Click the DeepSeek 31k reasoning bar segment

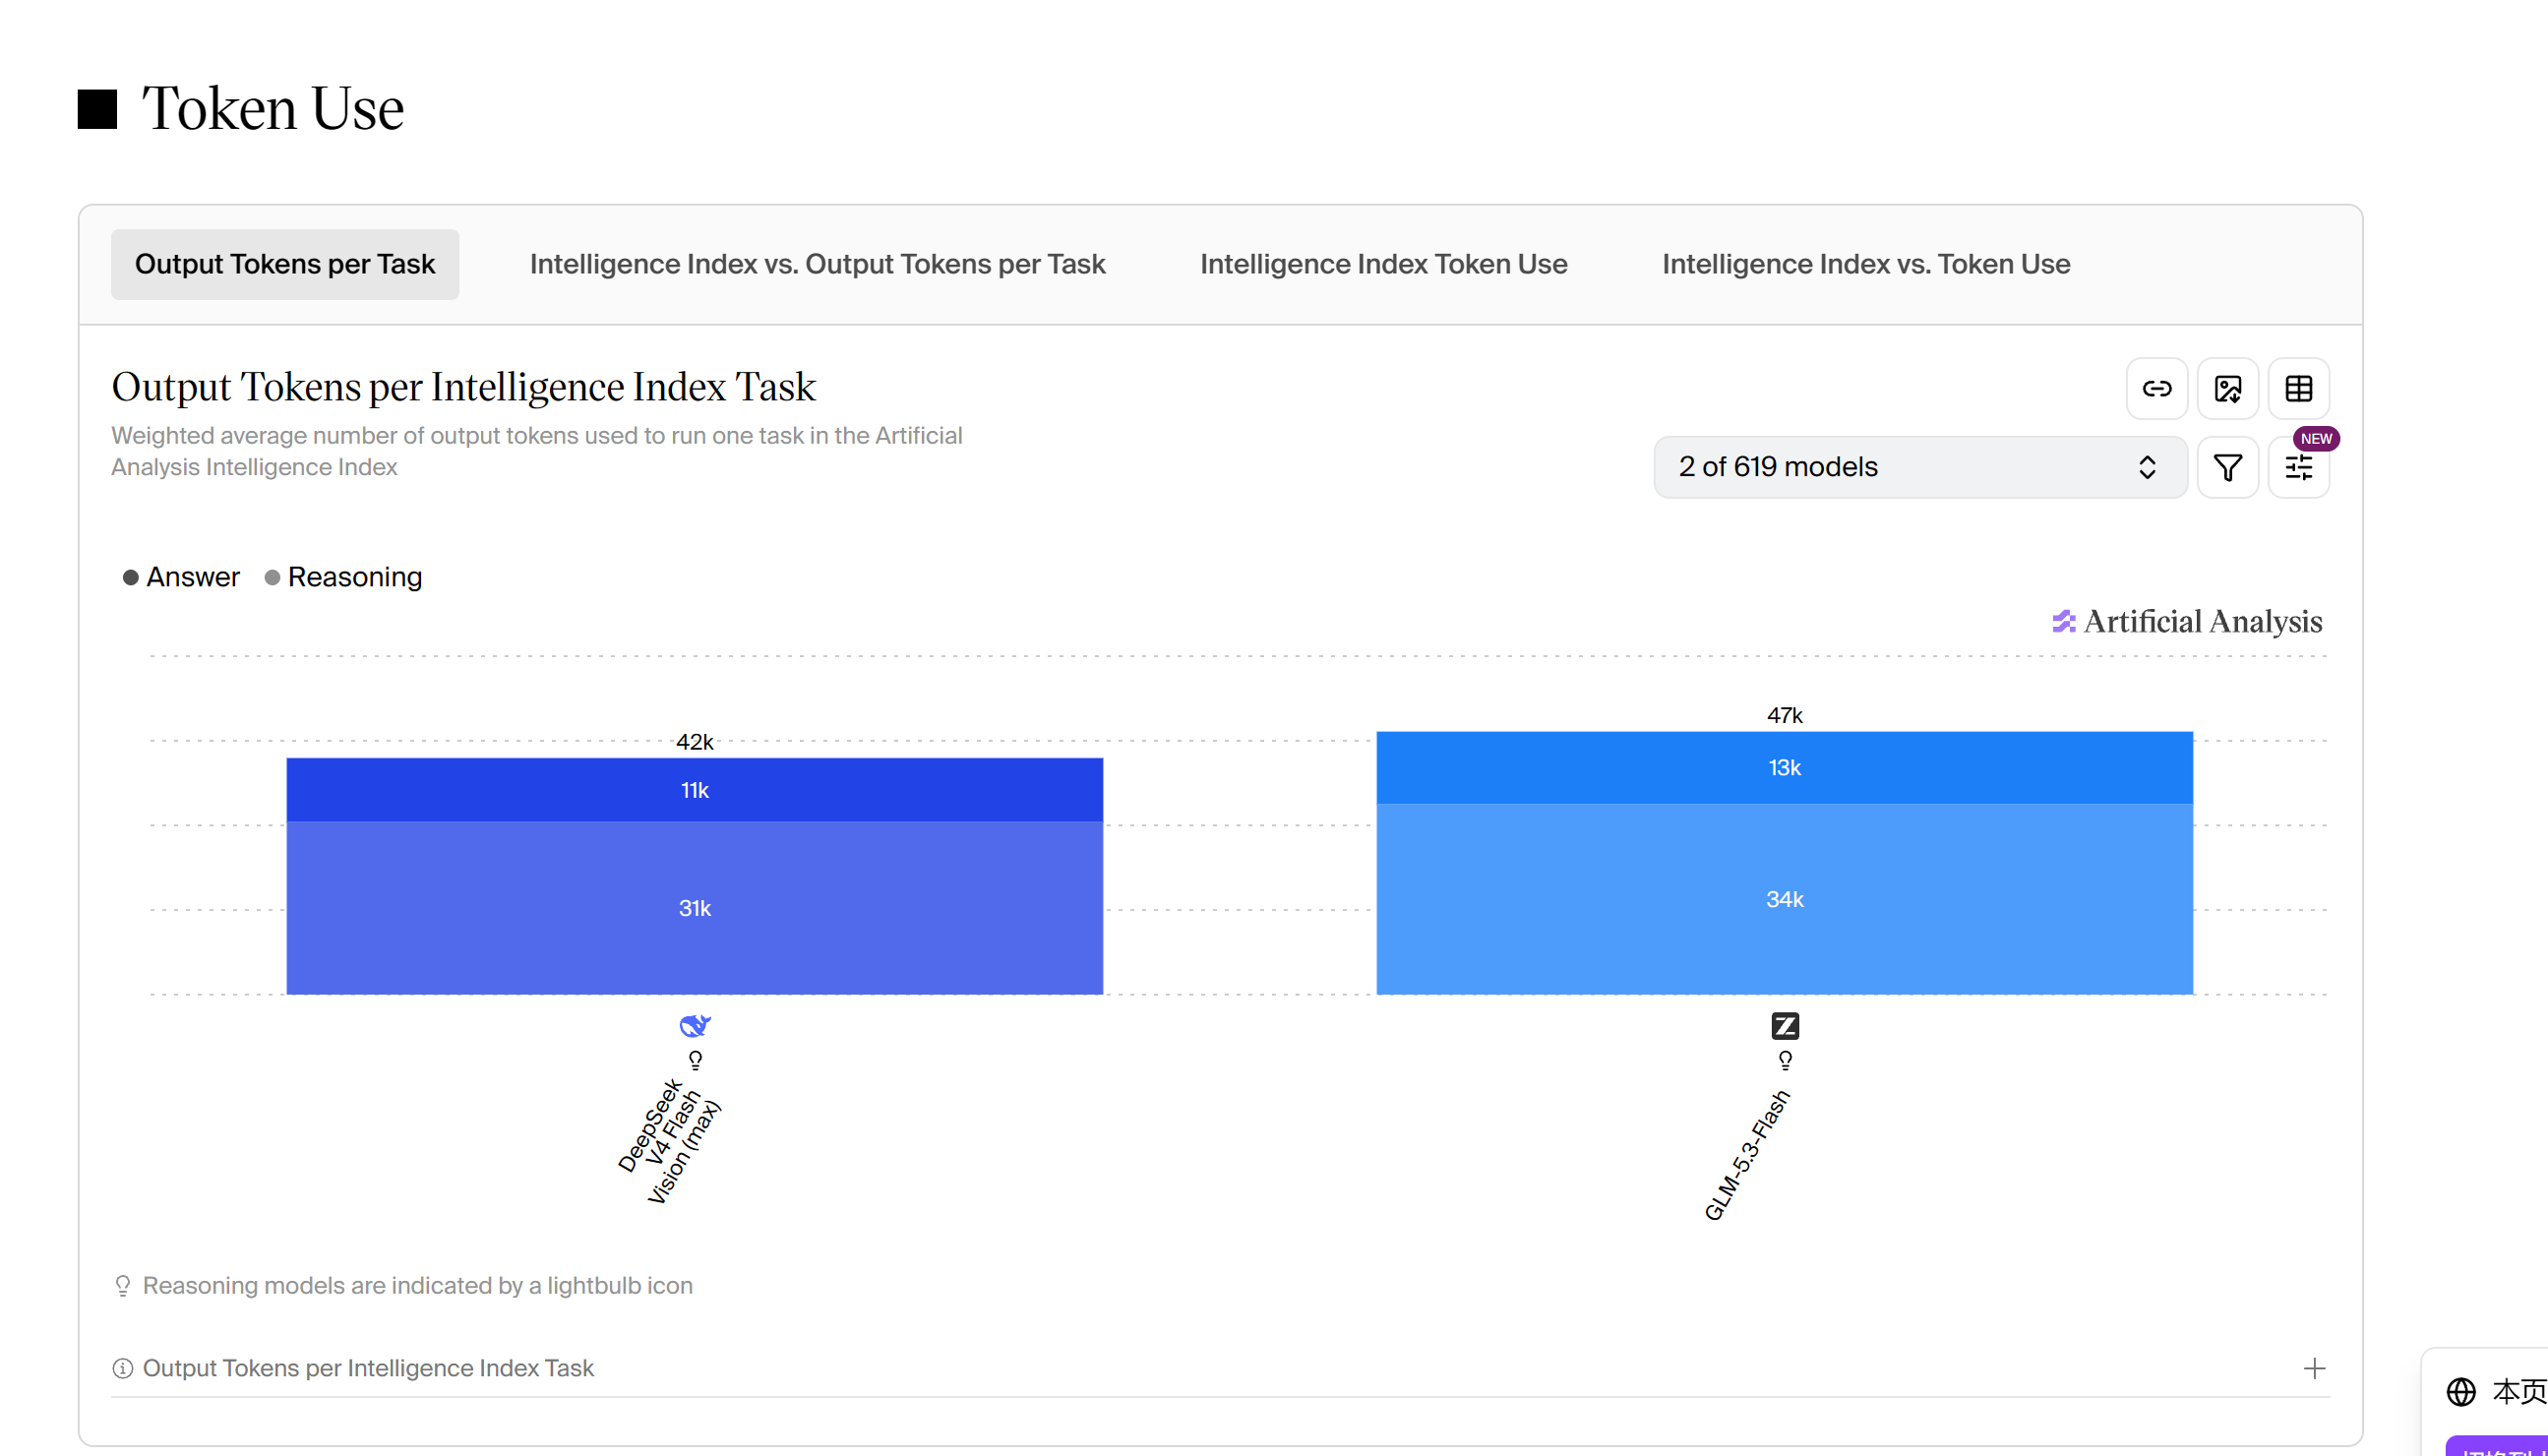pyautogui.click(x=695, y=908)
